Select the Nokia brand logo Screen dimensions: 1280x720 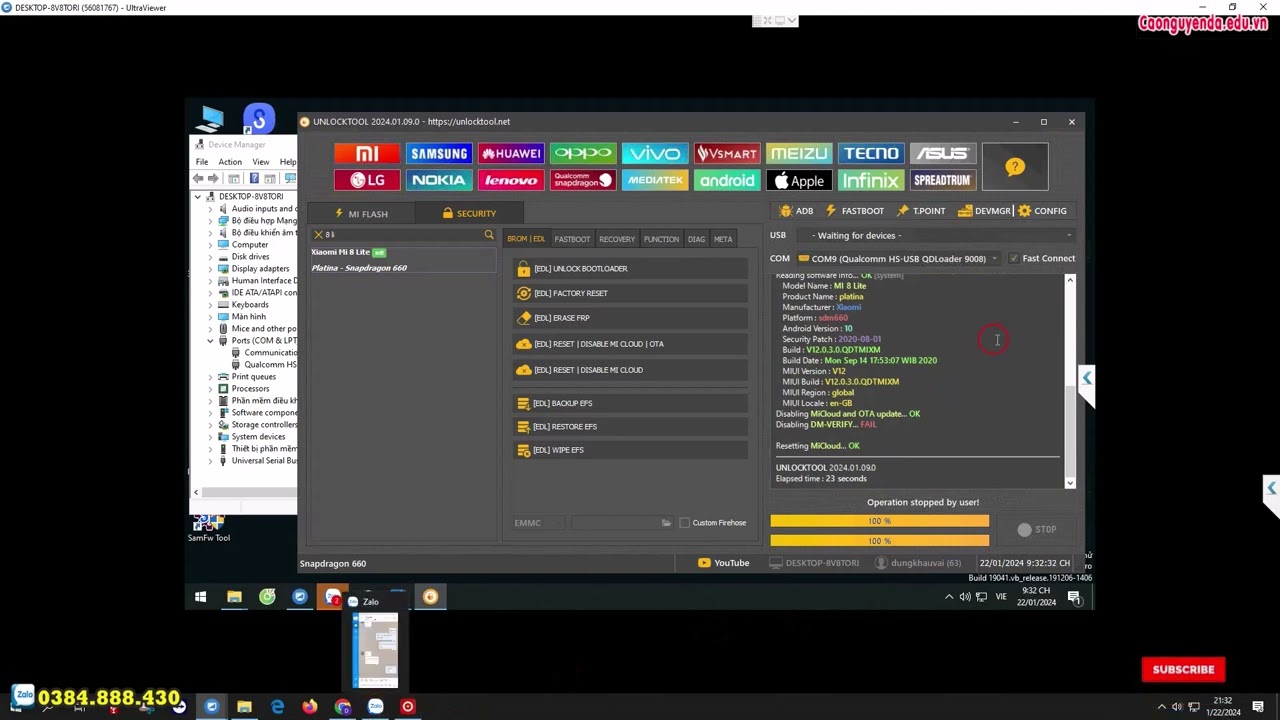[439, 180]
